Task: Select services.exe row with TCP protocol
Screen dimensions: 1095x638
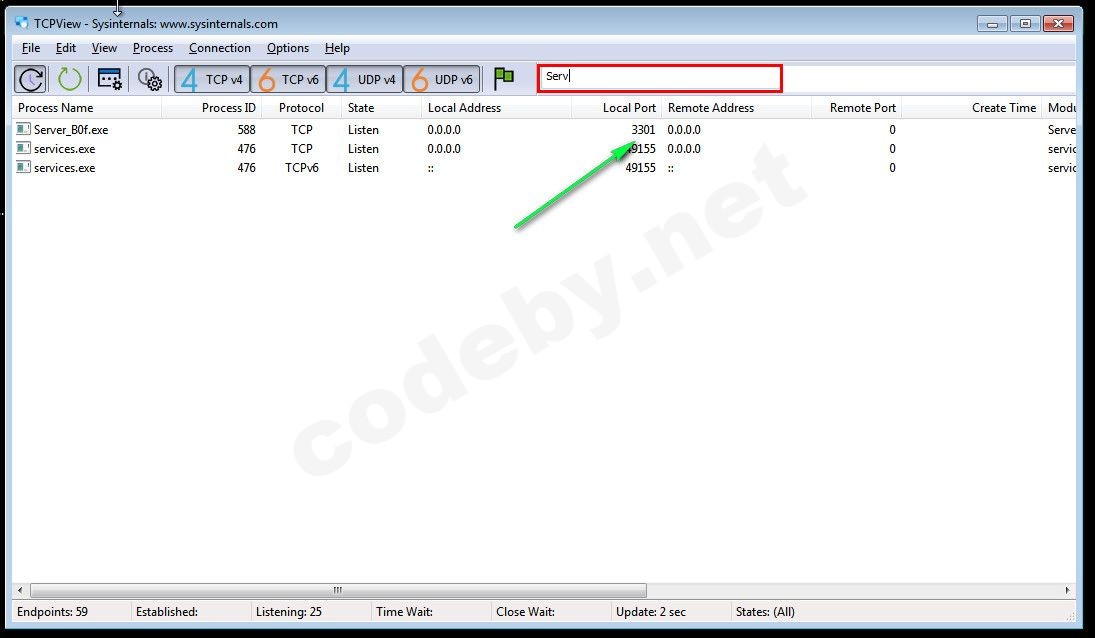Action: 544,149
